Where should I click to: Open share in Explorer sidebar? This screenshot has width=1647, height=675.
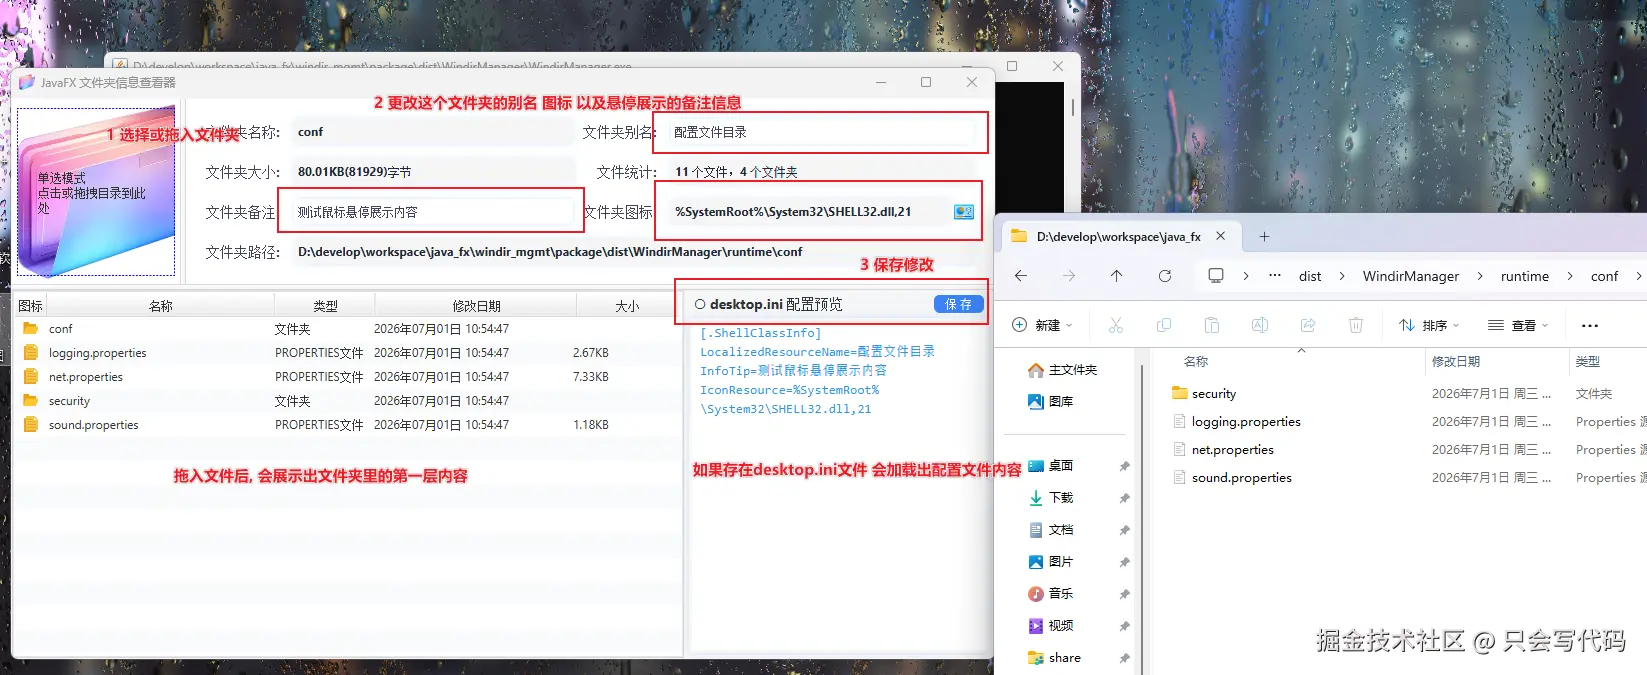1054,658
